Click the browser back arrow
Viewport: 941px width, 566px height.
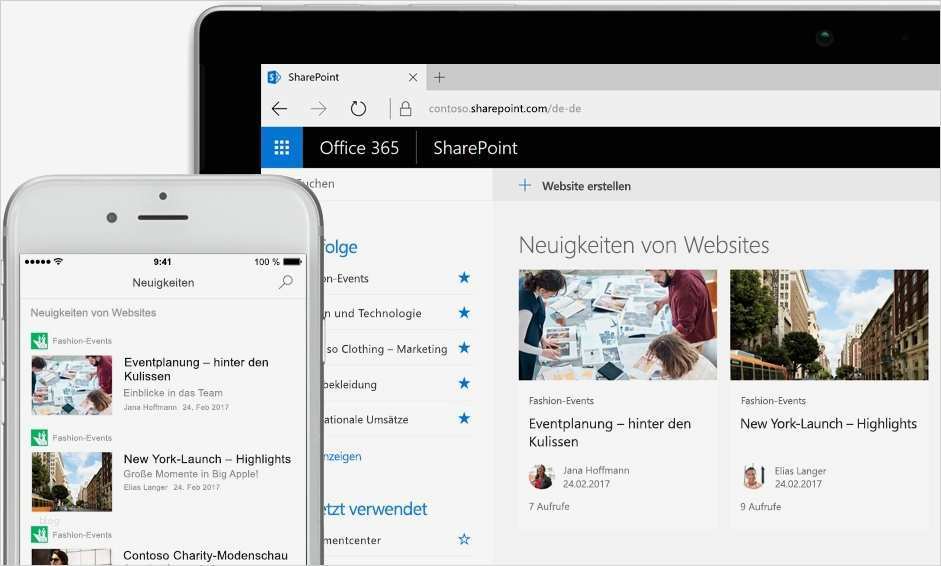click(x=280, y=109)
